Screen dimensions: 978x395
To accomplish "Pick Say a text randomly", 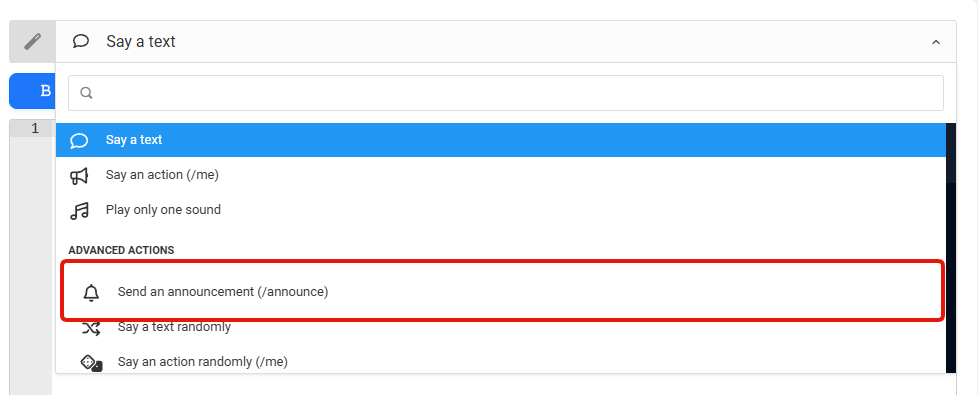I will [501, 327].
